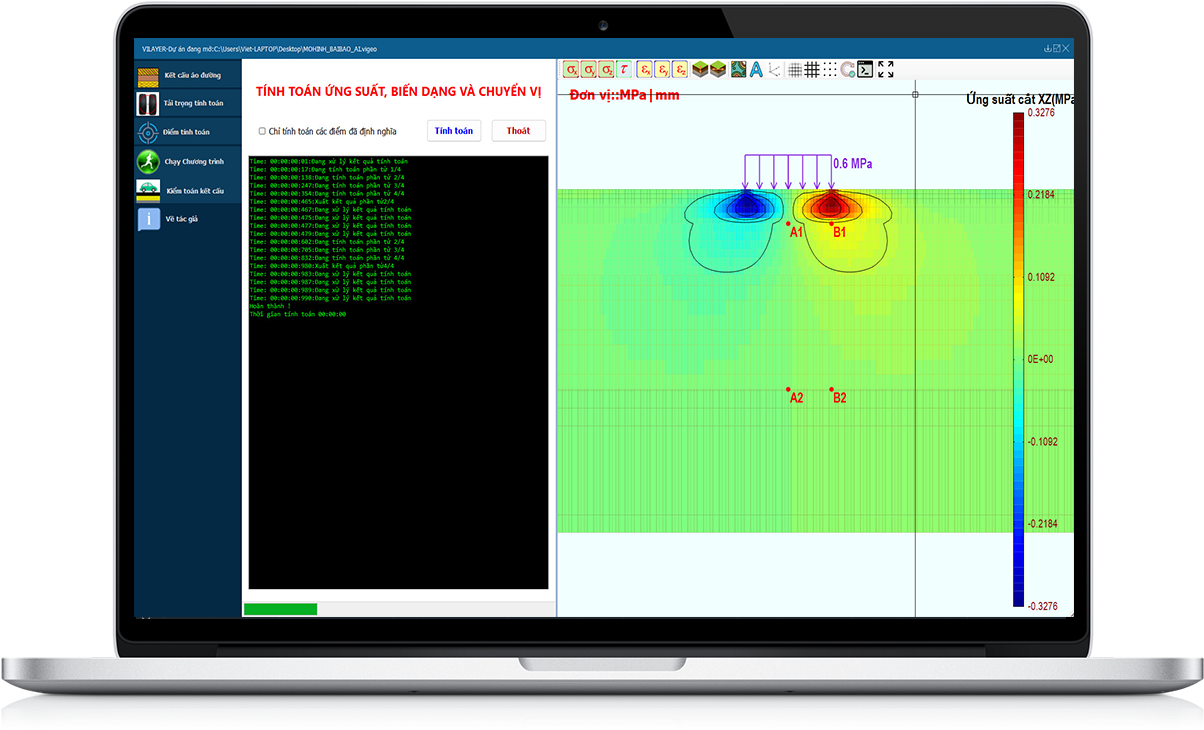Click the epsilon-y strain icon

click(663, 69)
